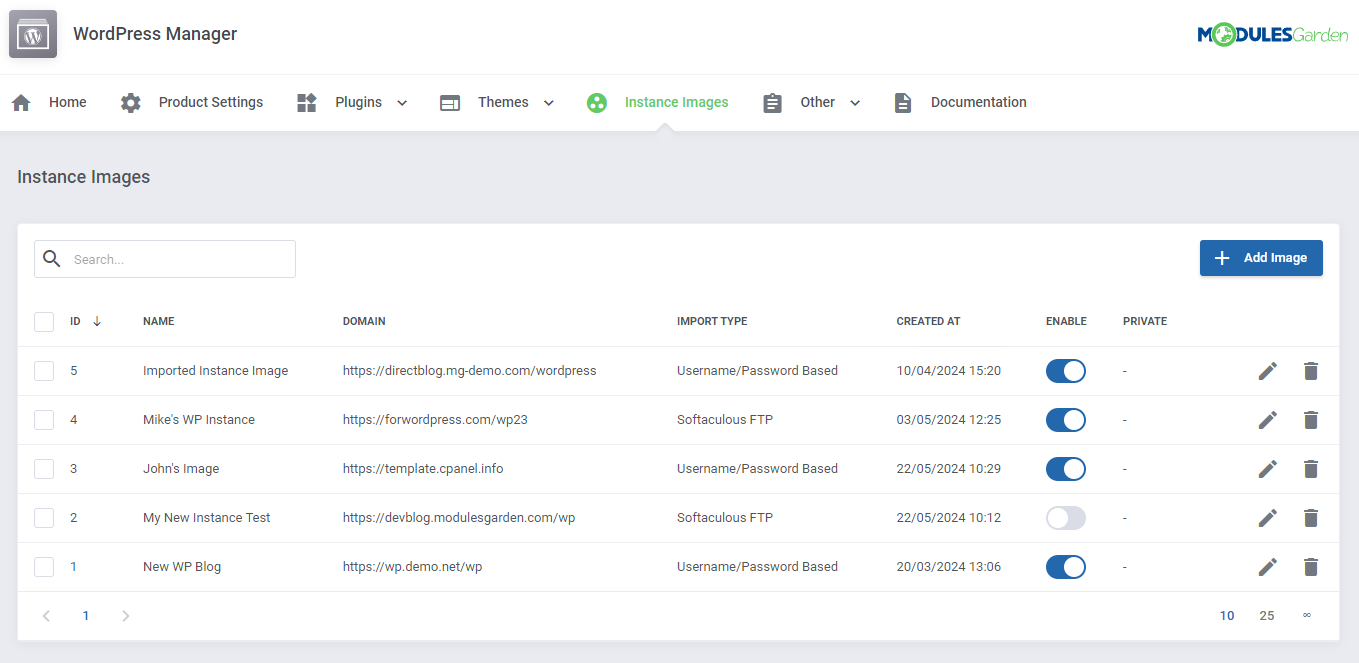Open the https://template.cpanel.info link
Screen dimensions: 1359x663
click(423, 468)
